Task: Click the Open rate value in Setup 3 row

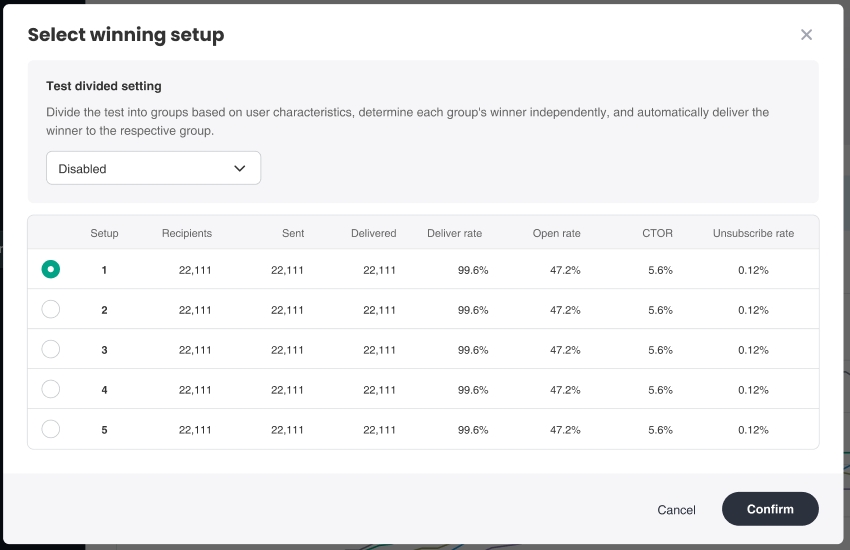Action: [565, 350]
